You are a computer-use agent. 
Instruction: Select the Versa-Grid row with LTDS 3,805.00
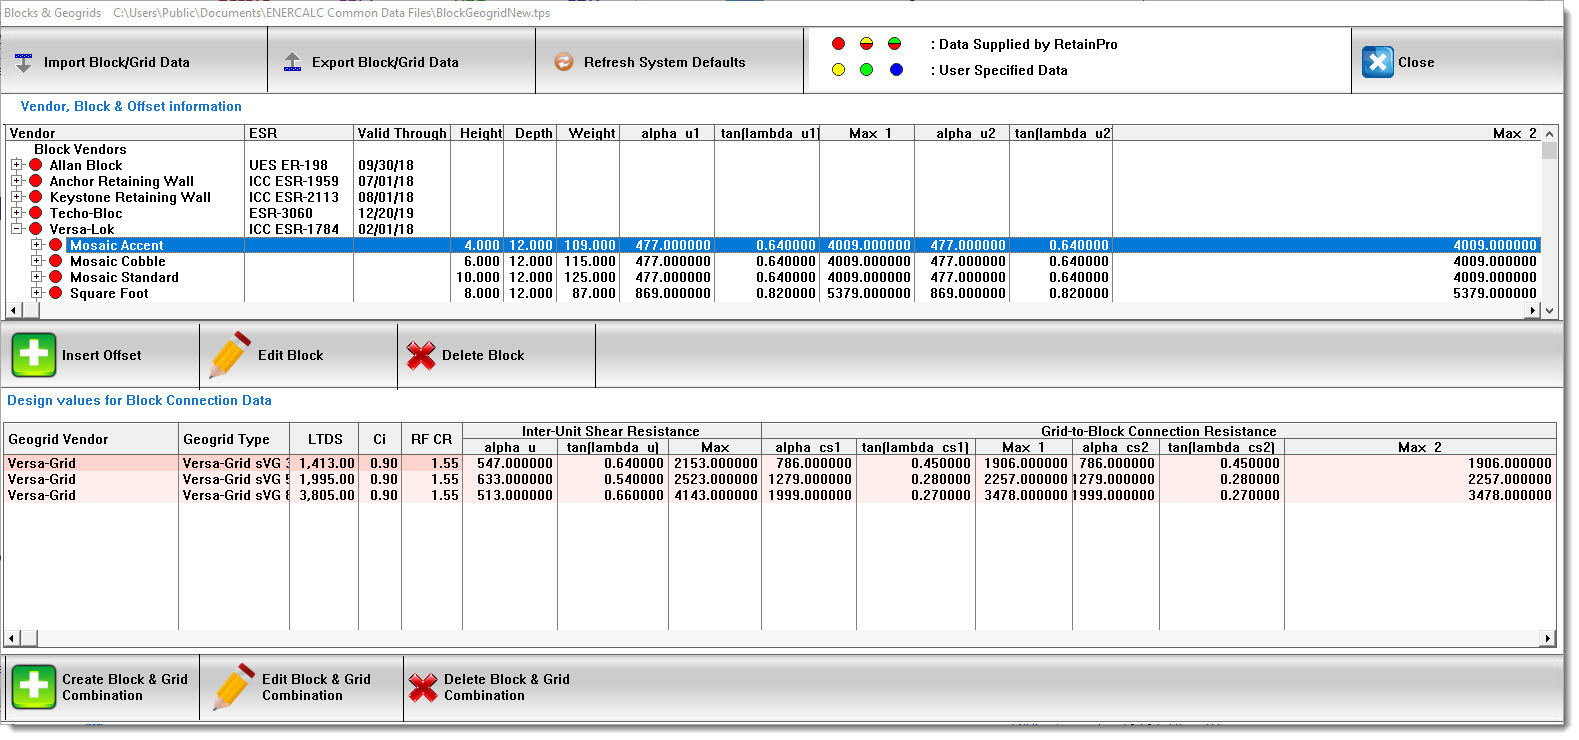pyautogui.click(x=780, y=495)
